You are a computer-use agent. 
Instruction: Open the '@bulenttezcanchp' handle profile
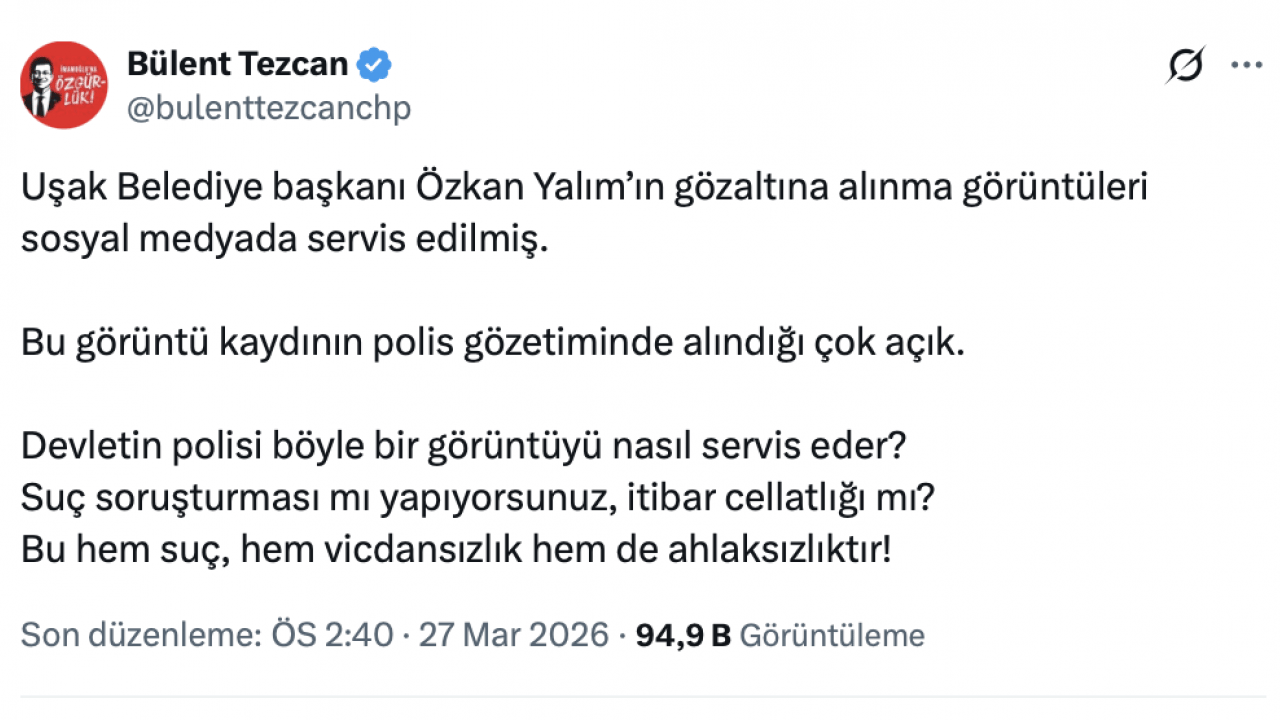point(268,108)
